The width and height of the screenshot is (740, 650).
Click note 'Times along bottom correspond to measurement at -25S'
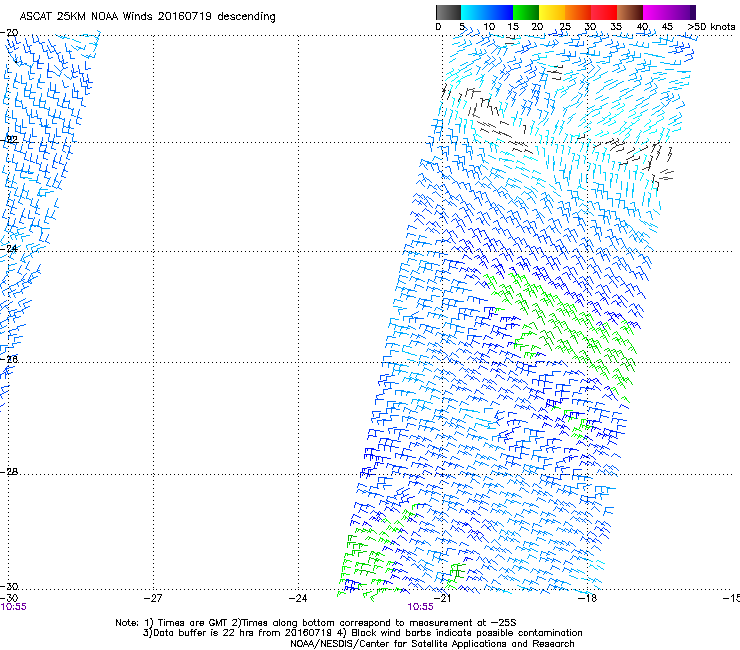coord(379,623)
